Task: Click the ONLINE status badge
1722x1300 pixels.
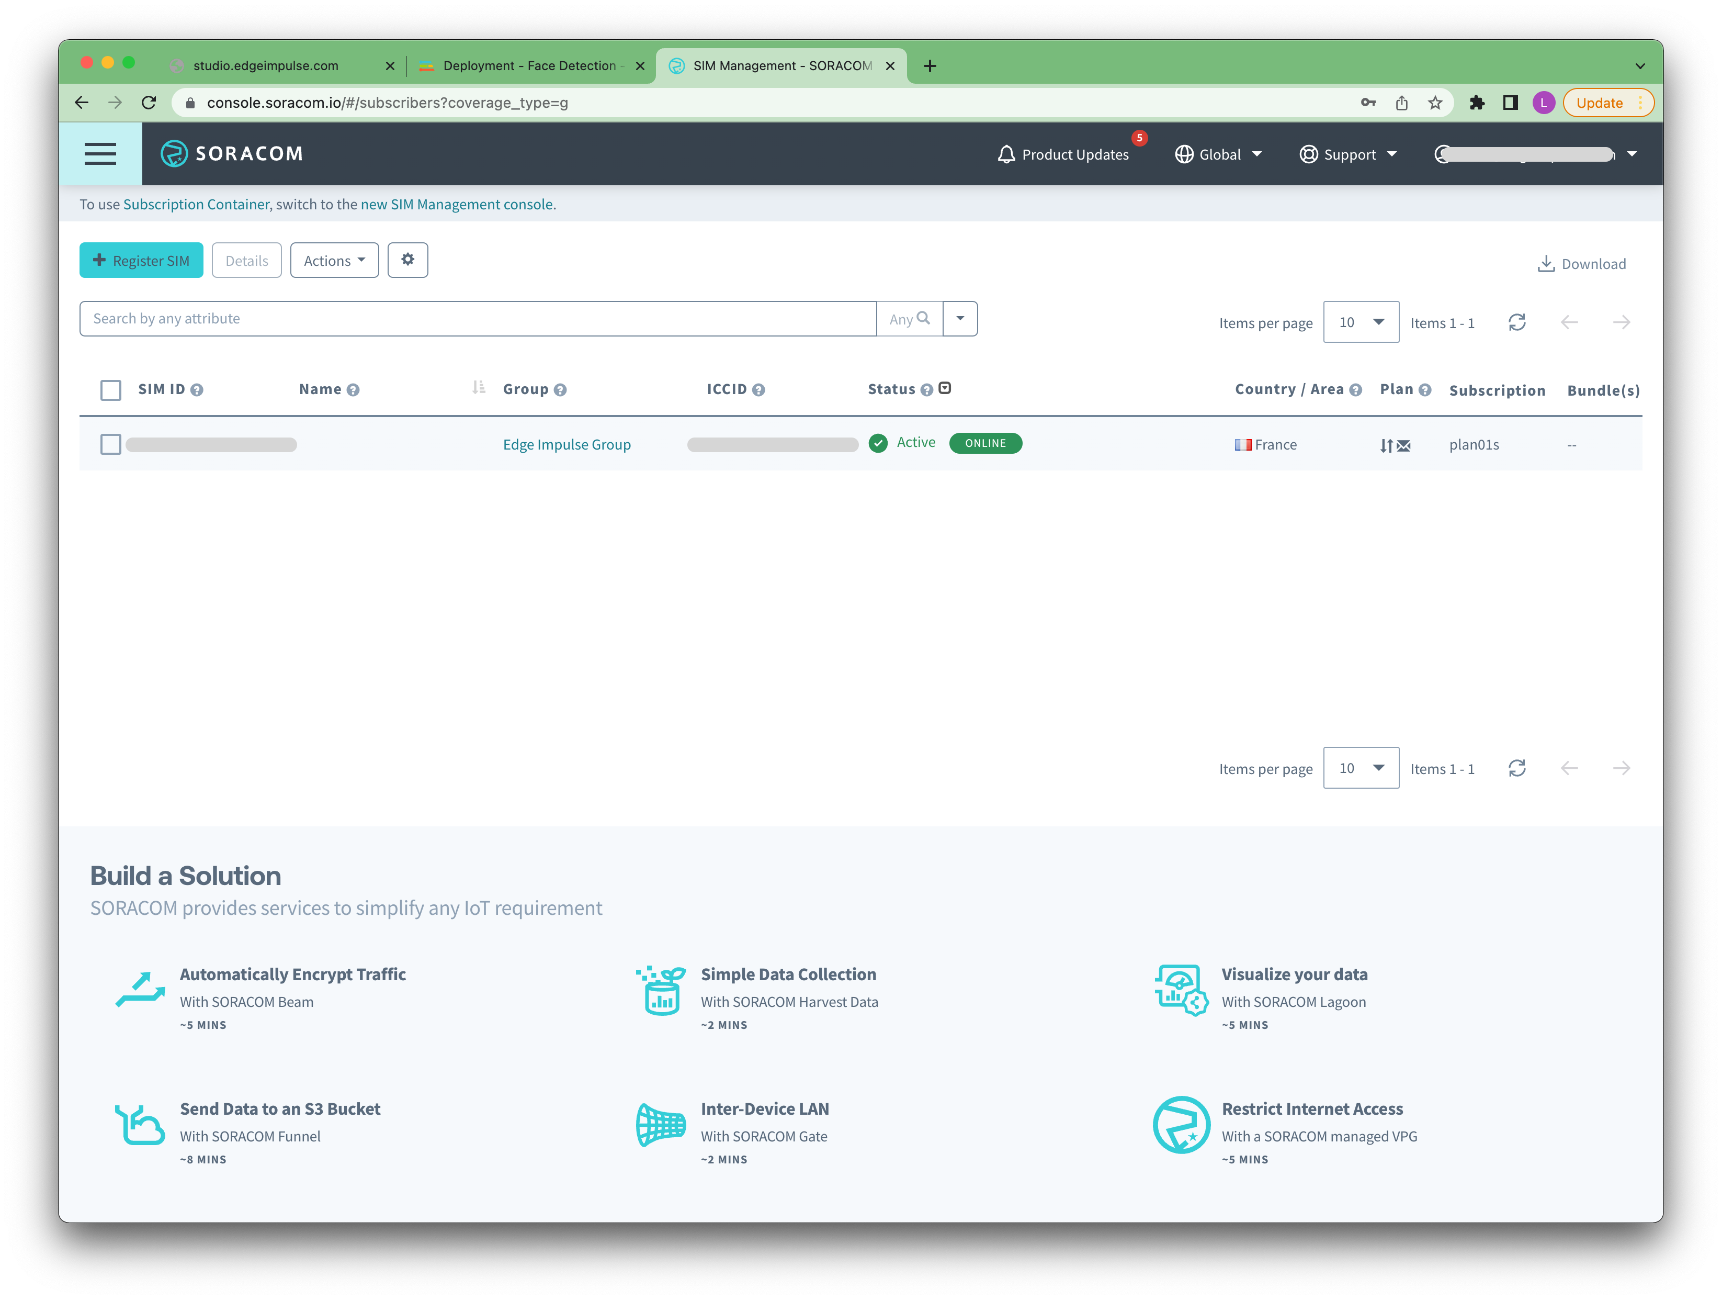Action: [x=986, y=443]
